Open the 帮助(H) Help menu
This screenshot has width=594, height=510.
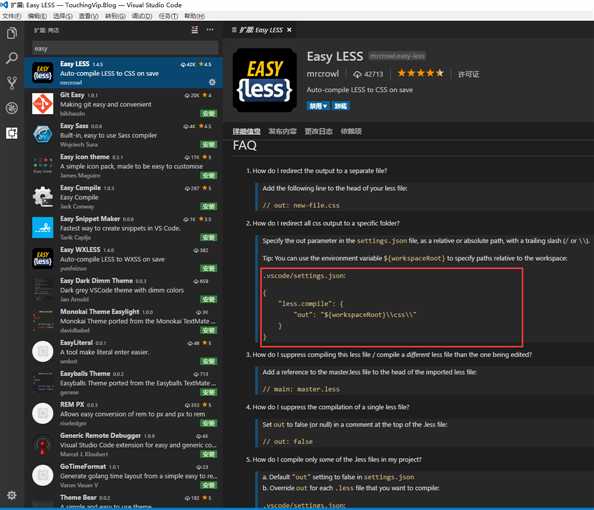coord(194,16)
